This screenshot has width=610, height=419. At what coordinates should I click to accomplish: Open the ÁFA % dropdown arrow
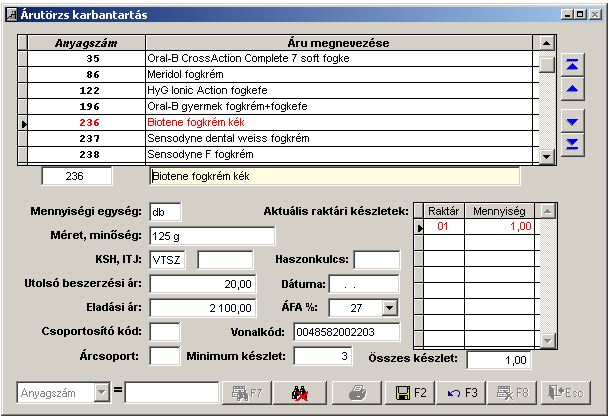(x=389, y=308)
